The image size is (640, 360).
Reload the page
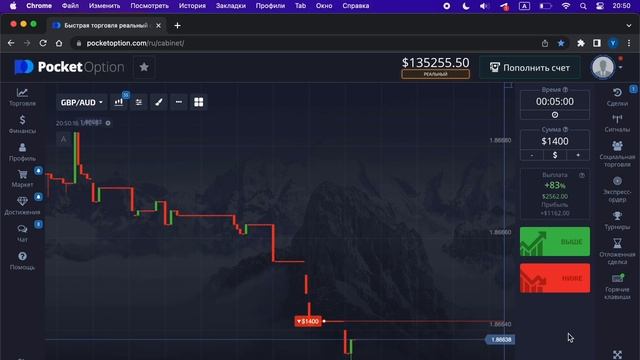click(x=43, y=43)
